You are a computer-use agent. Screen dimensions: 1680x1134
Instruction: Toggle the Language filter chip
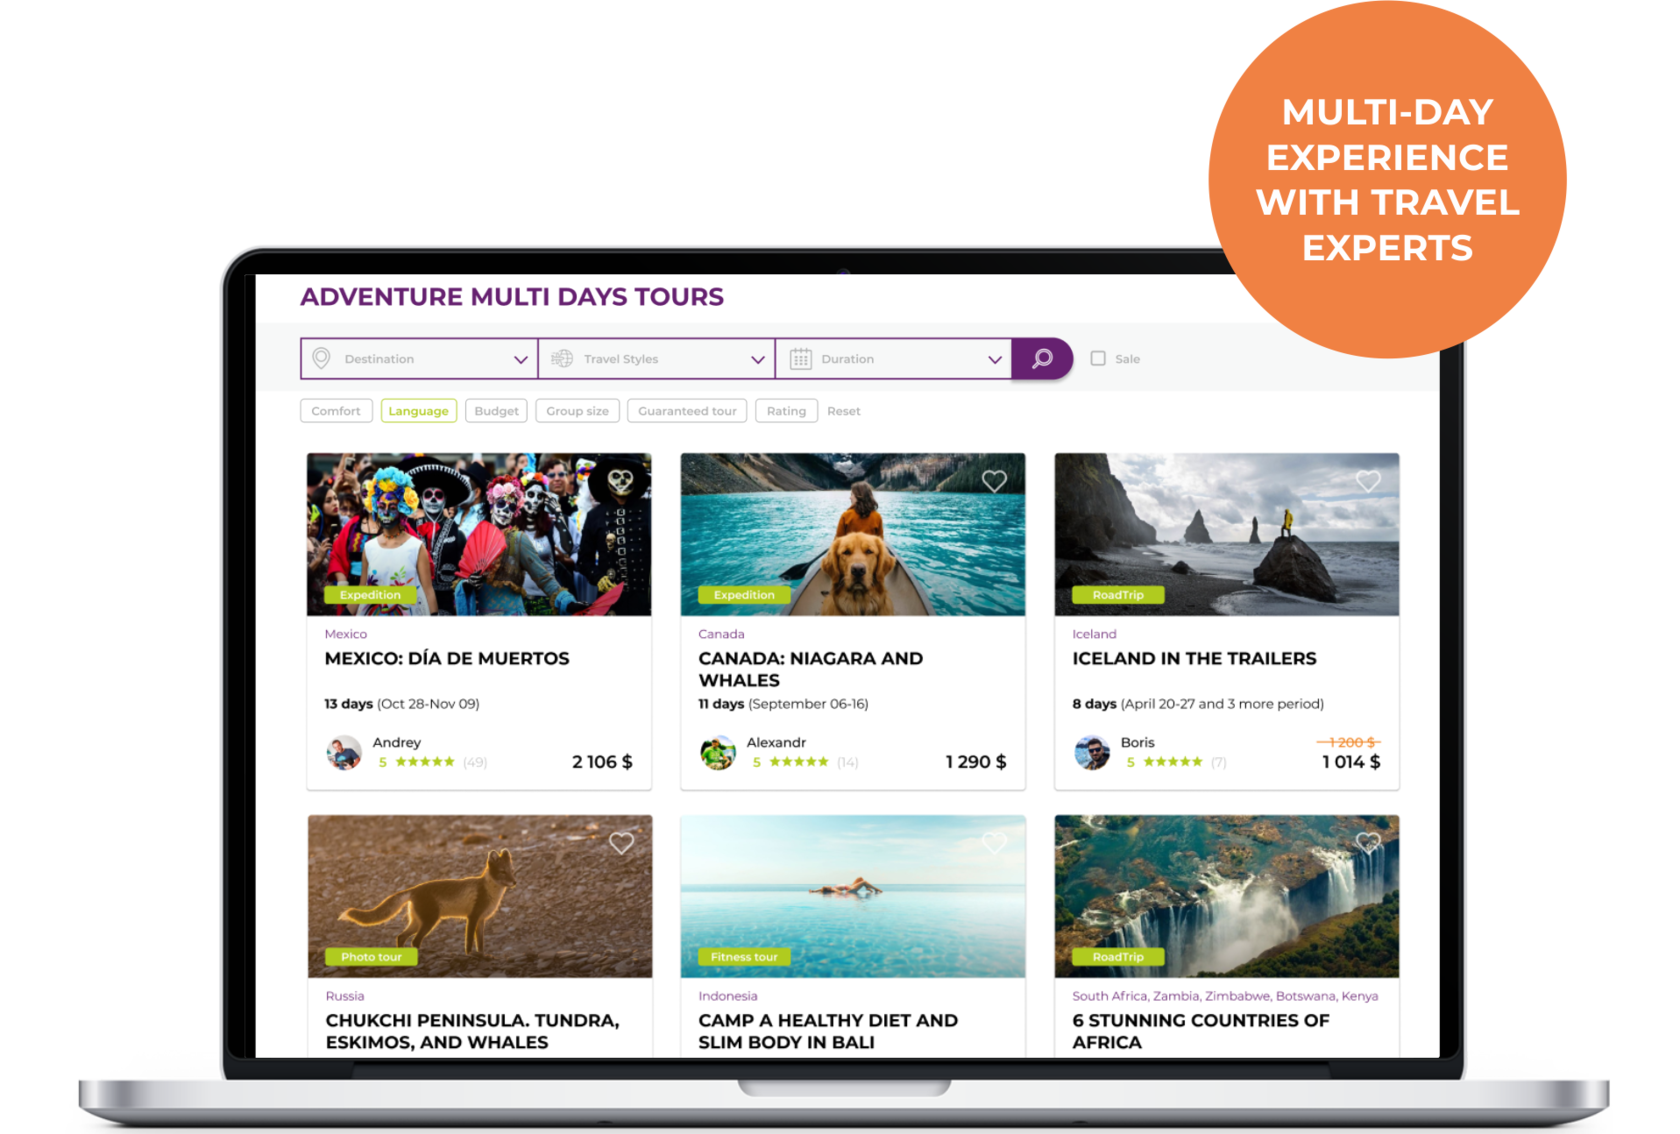[418, 411]
